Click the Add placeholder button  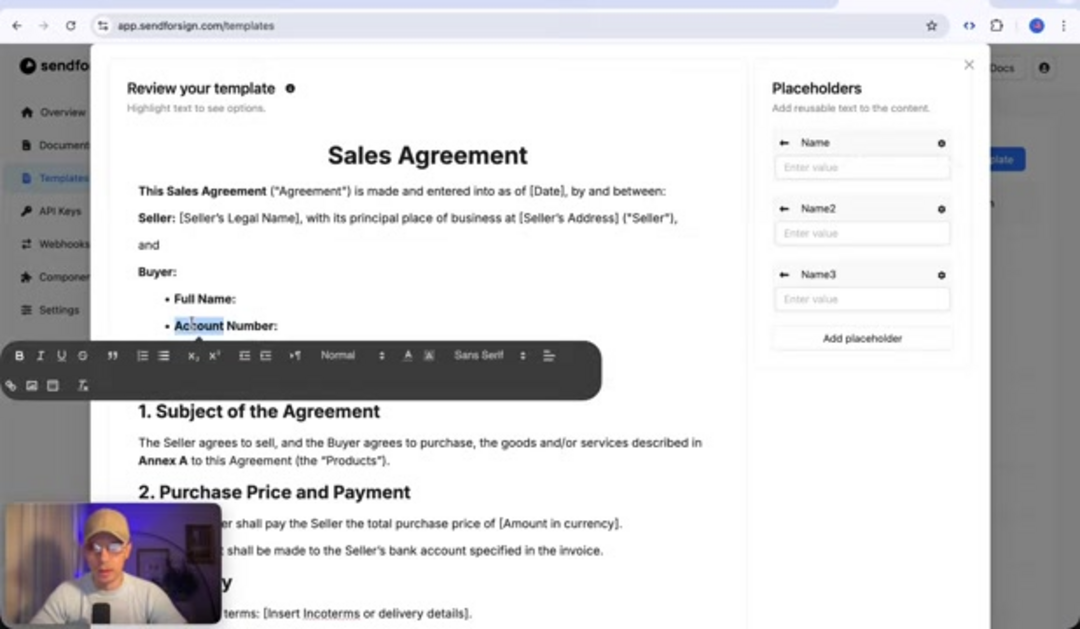861,338
